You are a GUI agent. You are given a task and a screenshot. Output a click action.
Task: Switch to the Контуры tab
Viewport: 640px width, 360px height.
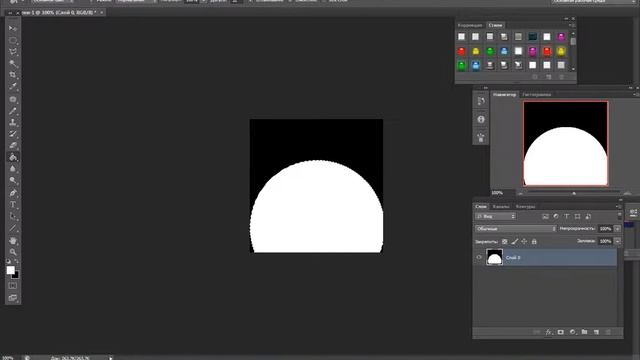point(525,207)
